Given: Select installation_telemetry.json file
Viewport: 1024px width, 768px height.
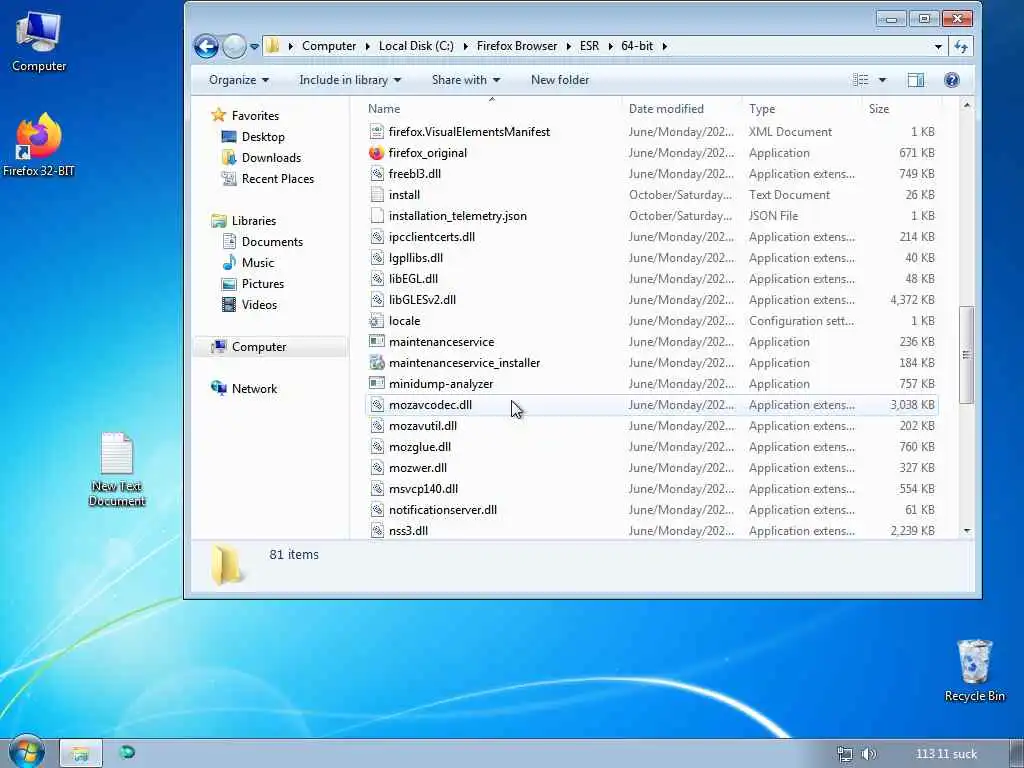Looking at the screenshot, I should pos(458,216).
